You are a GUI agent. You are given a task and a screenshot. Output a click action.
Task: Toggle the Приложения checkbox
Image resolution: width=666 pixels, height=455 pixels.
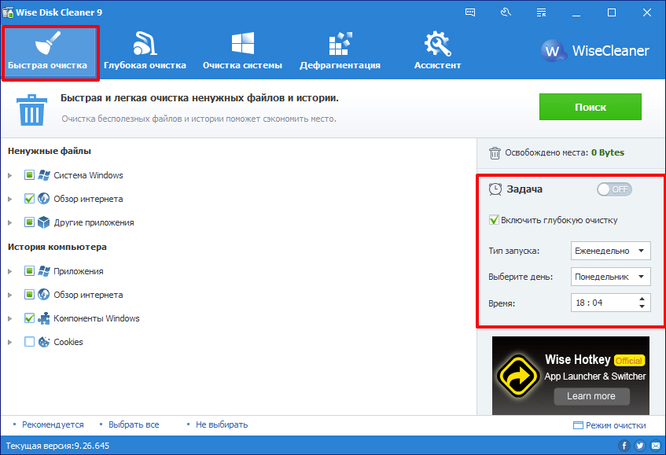[29, 271]
